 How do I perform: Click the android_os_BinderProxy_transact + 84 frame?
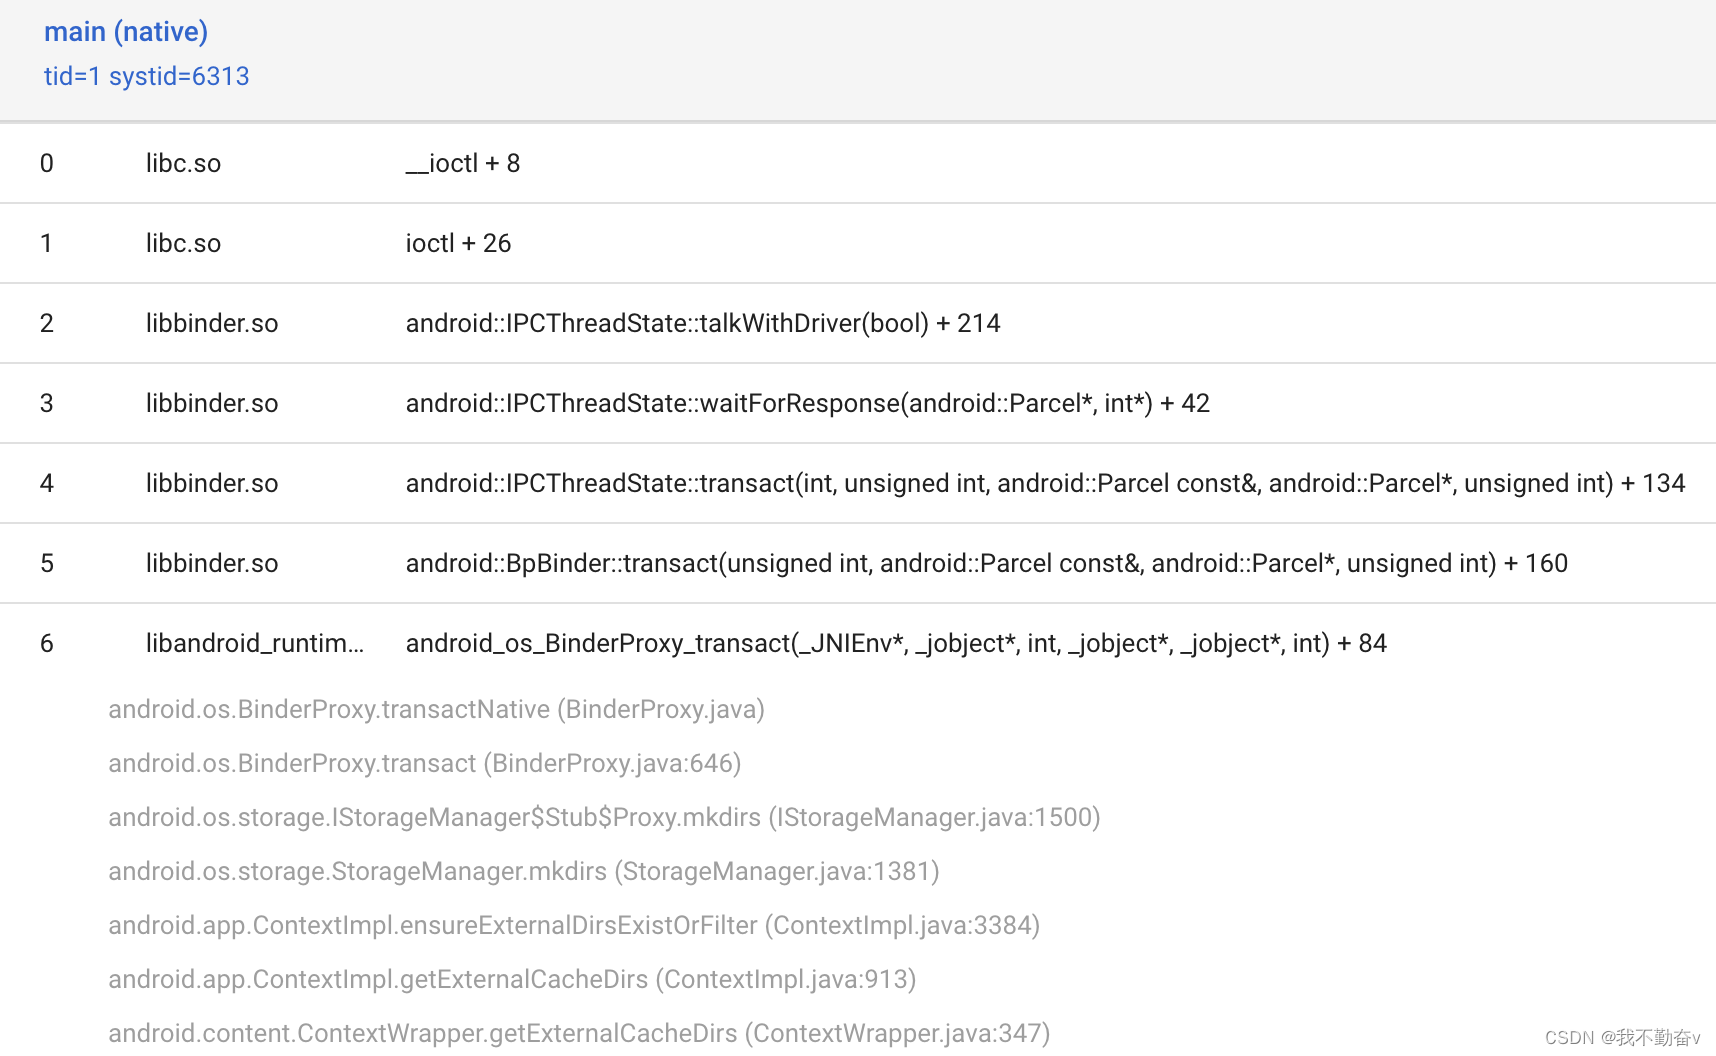pyautogui.click(x=895, y=643)
